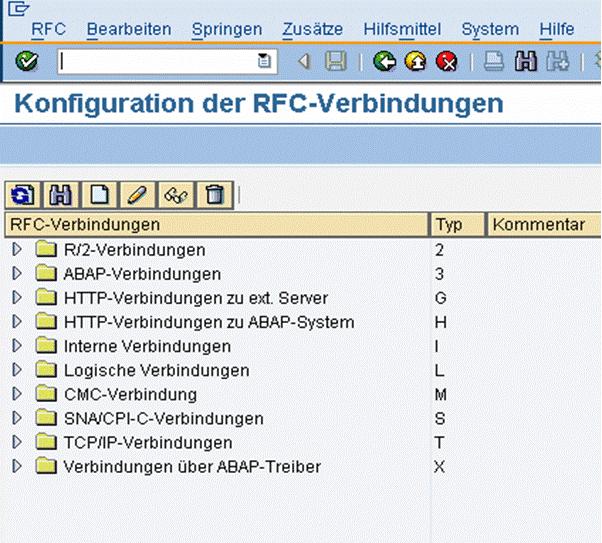Select the Logische Verbindungen label
Viewport: 602px width, 543px height.
(157, 371)
